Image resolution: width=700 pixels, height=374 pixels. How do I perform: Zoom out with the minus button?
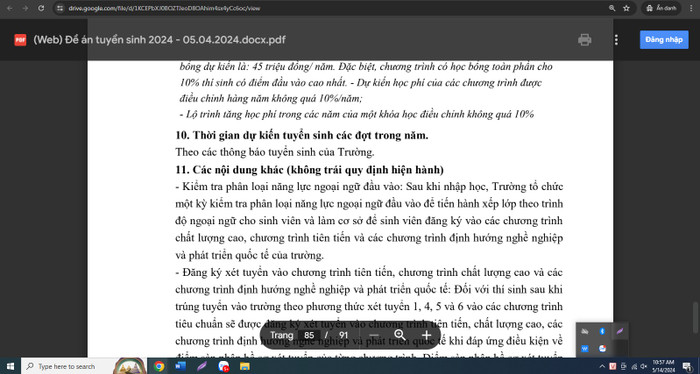(x=374, y=335)
